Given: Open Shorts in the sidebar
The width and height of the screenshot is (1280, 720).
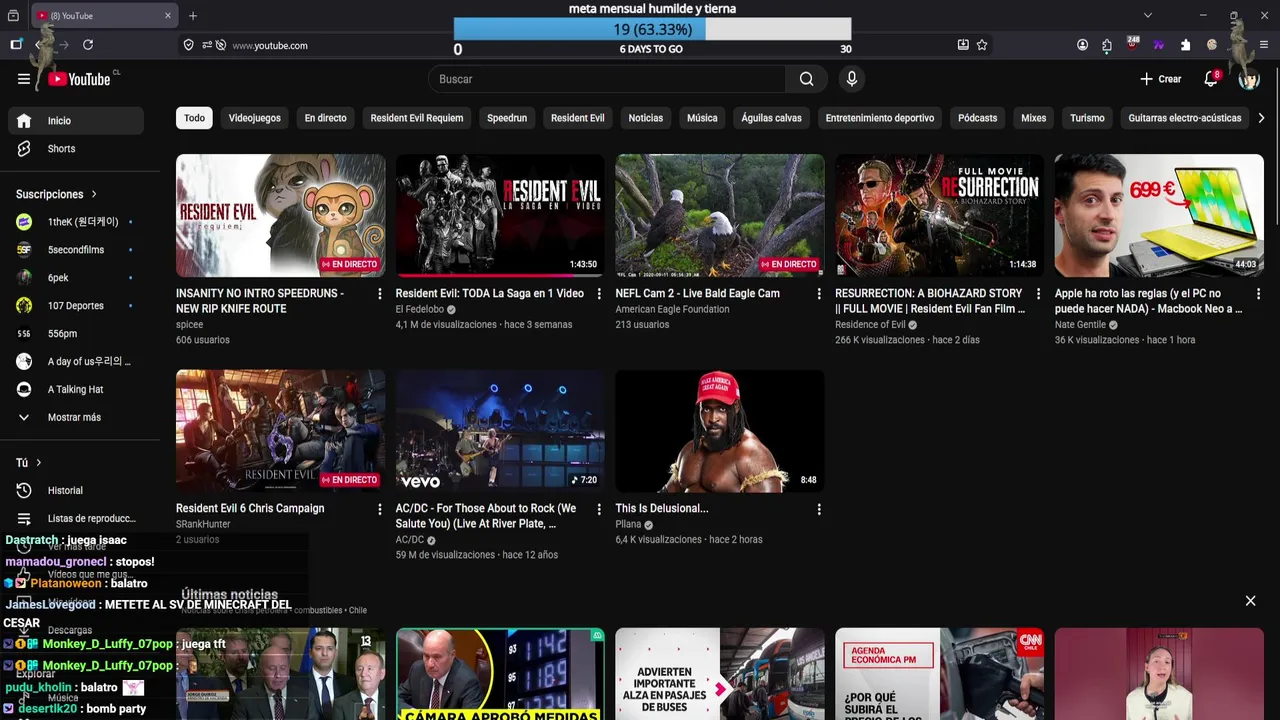Looking at the screenshot, I should click(76, 149).
